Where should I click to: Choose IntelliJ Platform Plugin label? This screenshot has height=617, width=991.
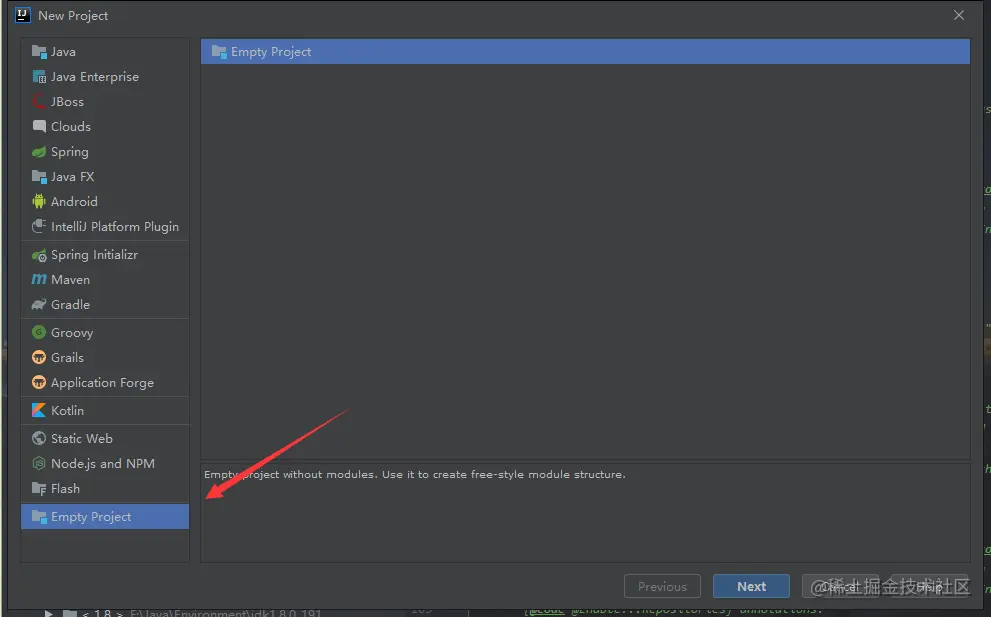coord(115,226)
